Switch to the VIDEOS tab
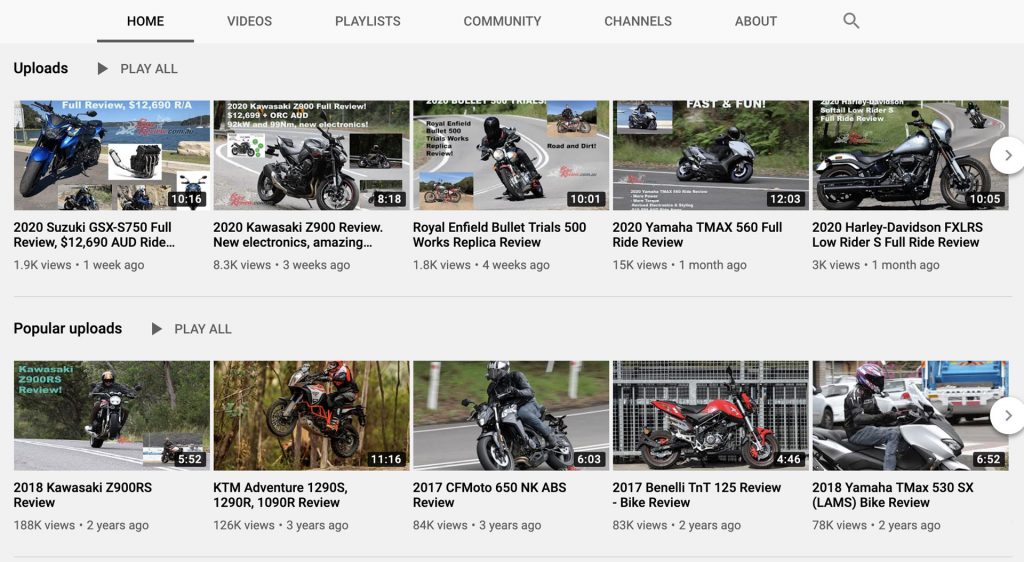This screenshot has height=562, width=1024. coord(249,21)
